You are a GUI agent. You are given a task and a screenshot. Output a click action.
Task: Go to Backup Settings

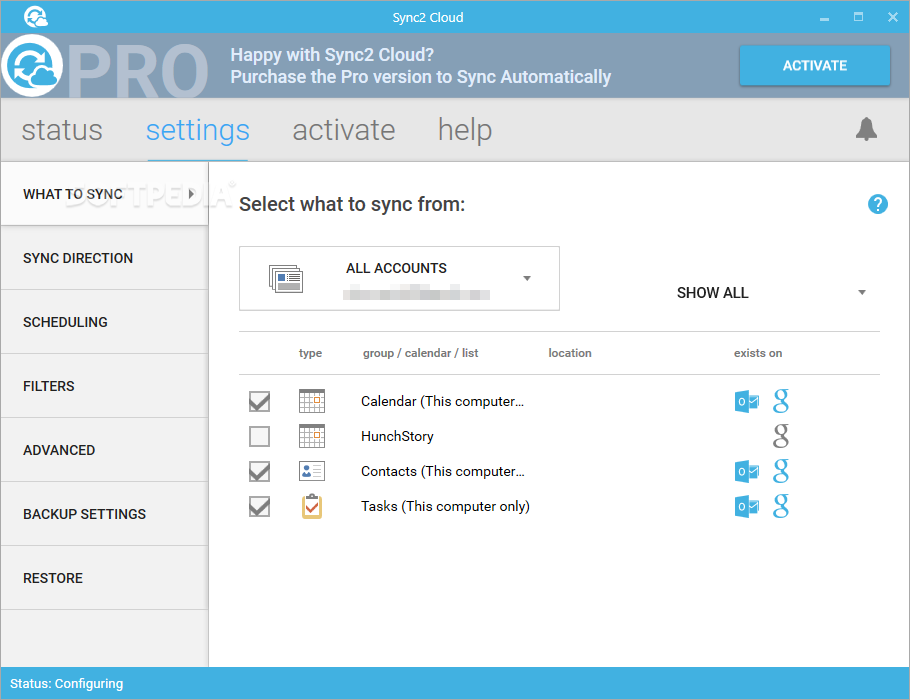[x=104, y=514]
